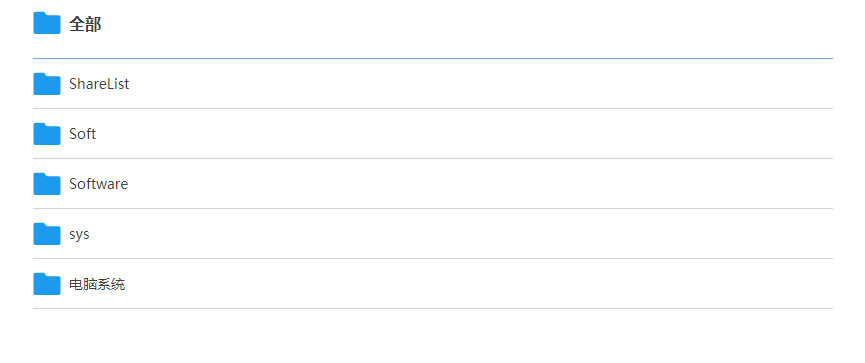Open the 全部 root directory heading

(85, 24)
